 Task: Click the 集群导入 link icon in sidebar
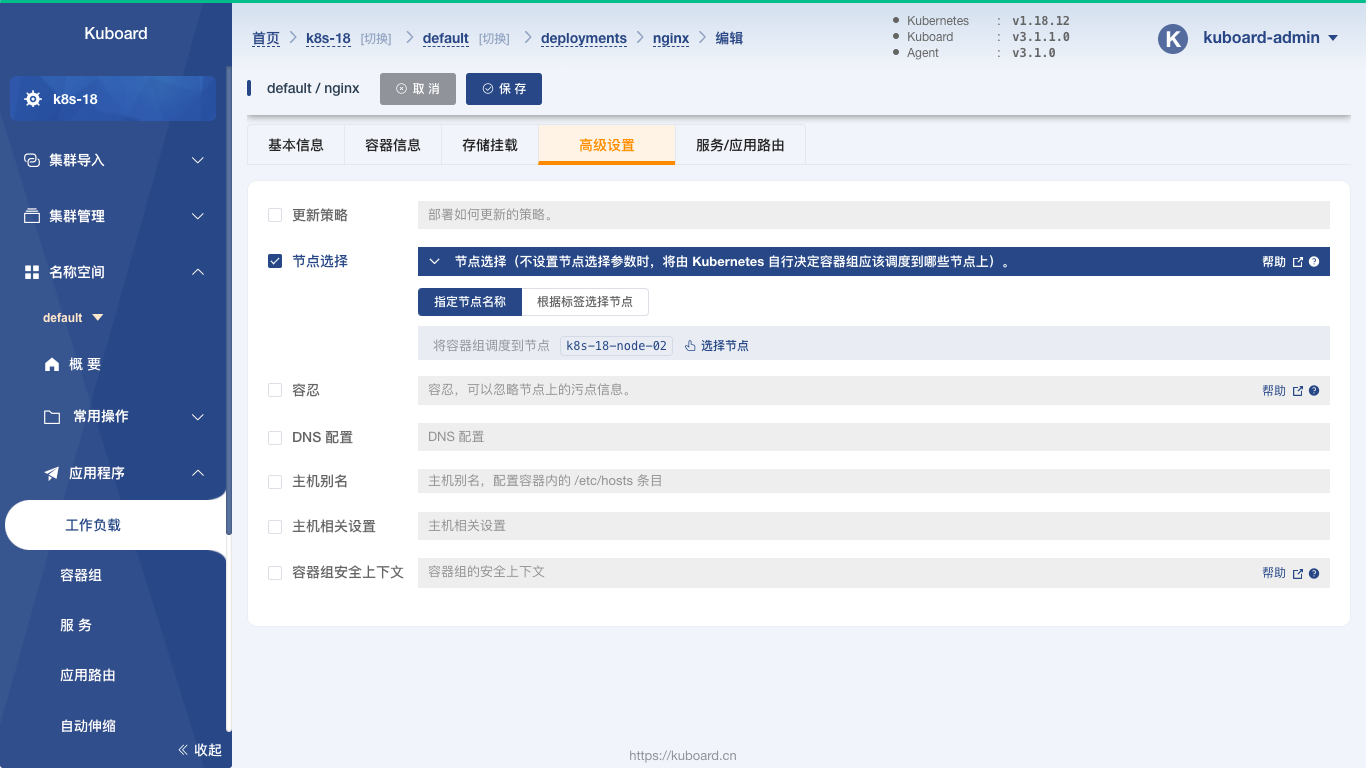point(32,160)
